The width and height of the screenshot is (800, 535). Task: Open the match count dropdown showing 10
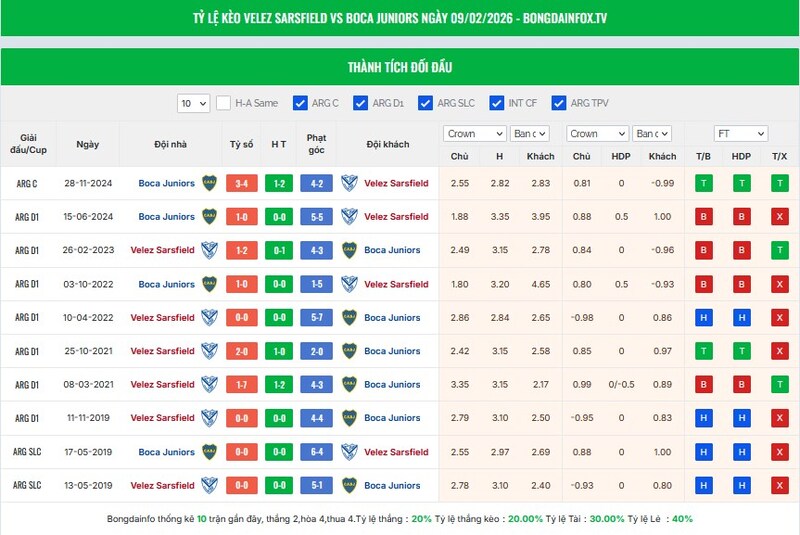click(x=193, y=103)
